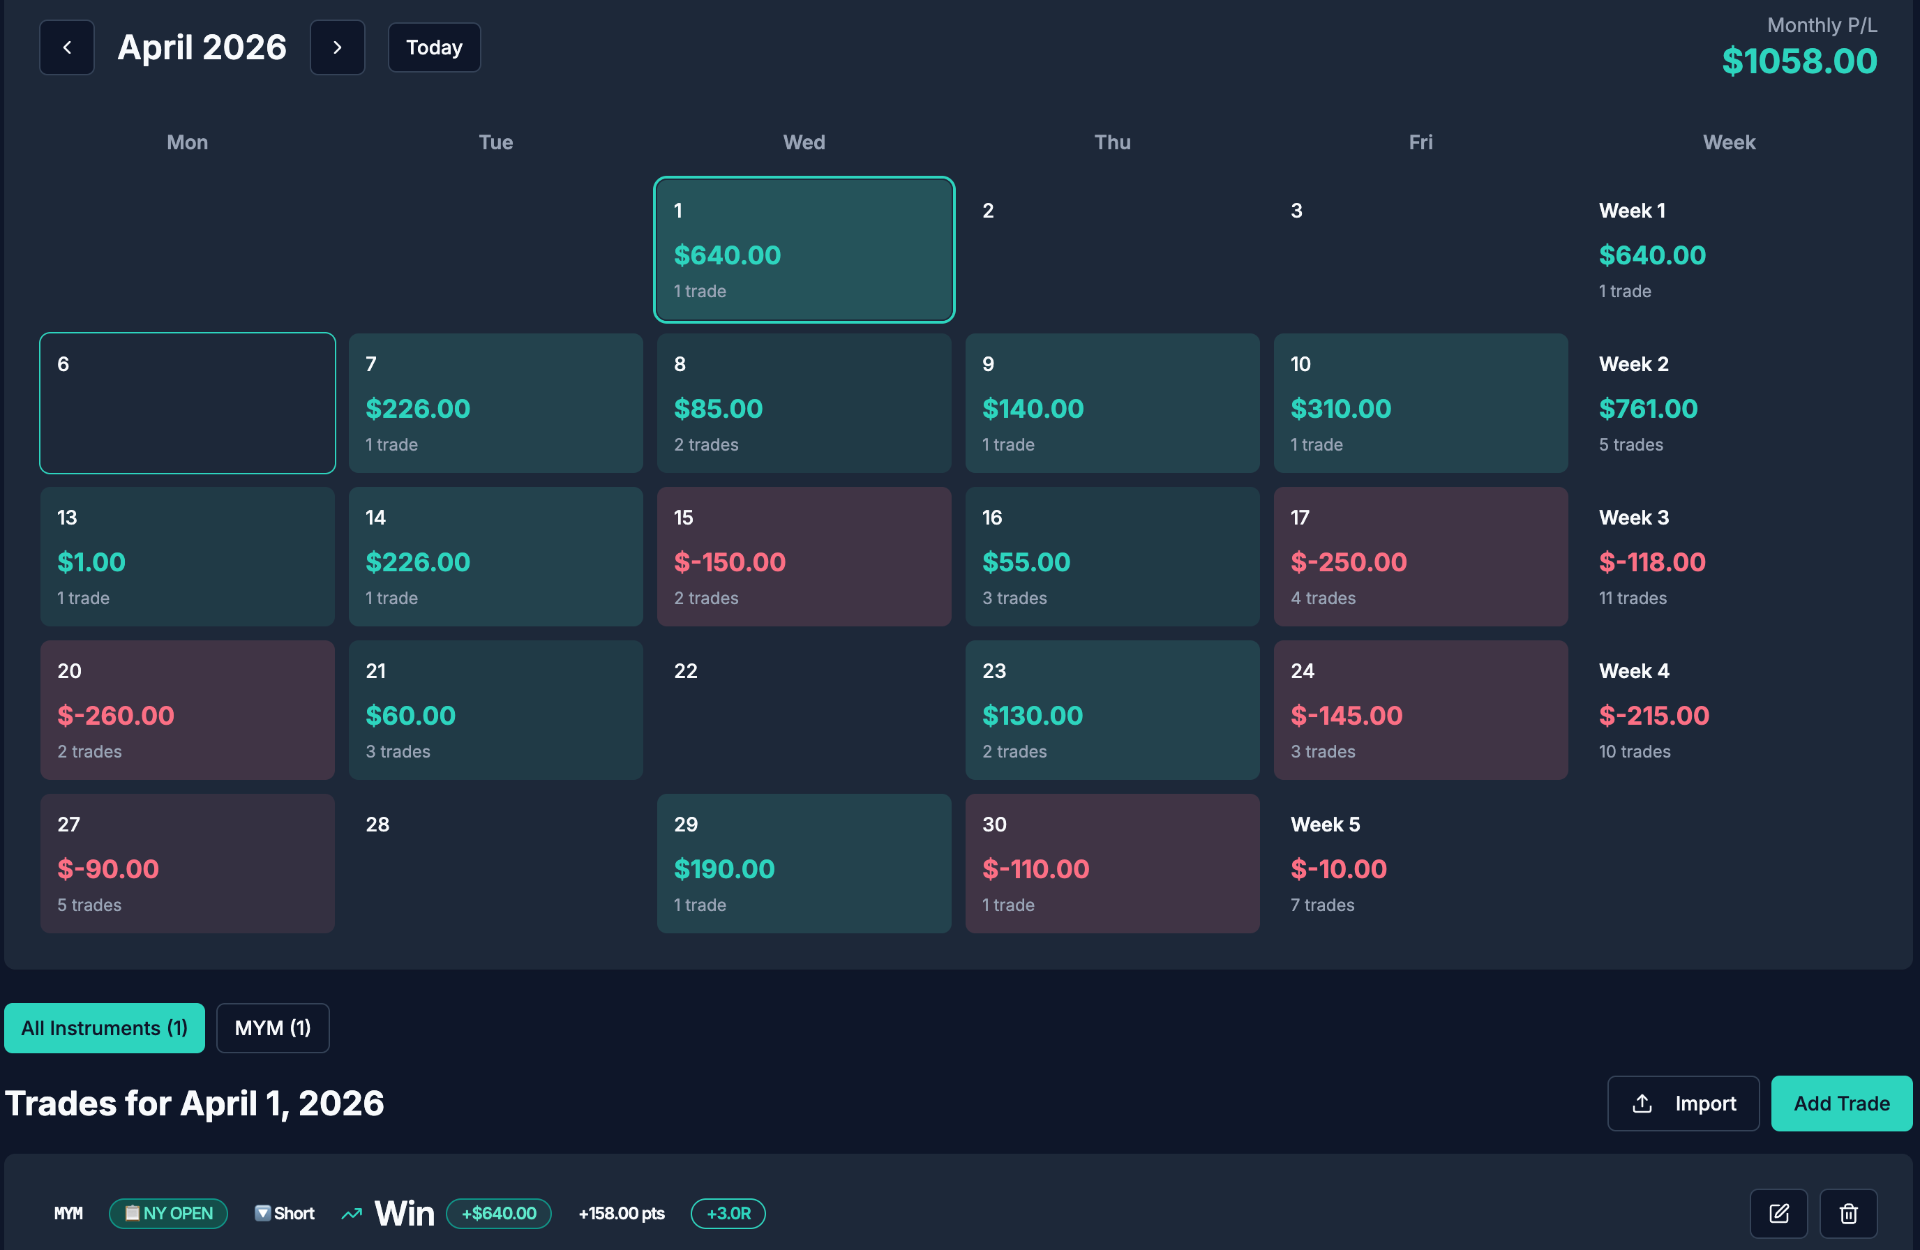Click the Today button
The width and height of the screenshot is (1920, 1250).
[434, 47]
